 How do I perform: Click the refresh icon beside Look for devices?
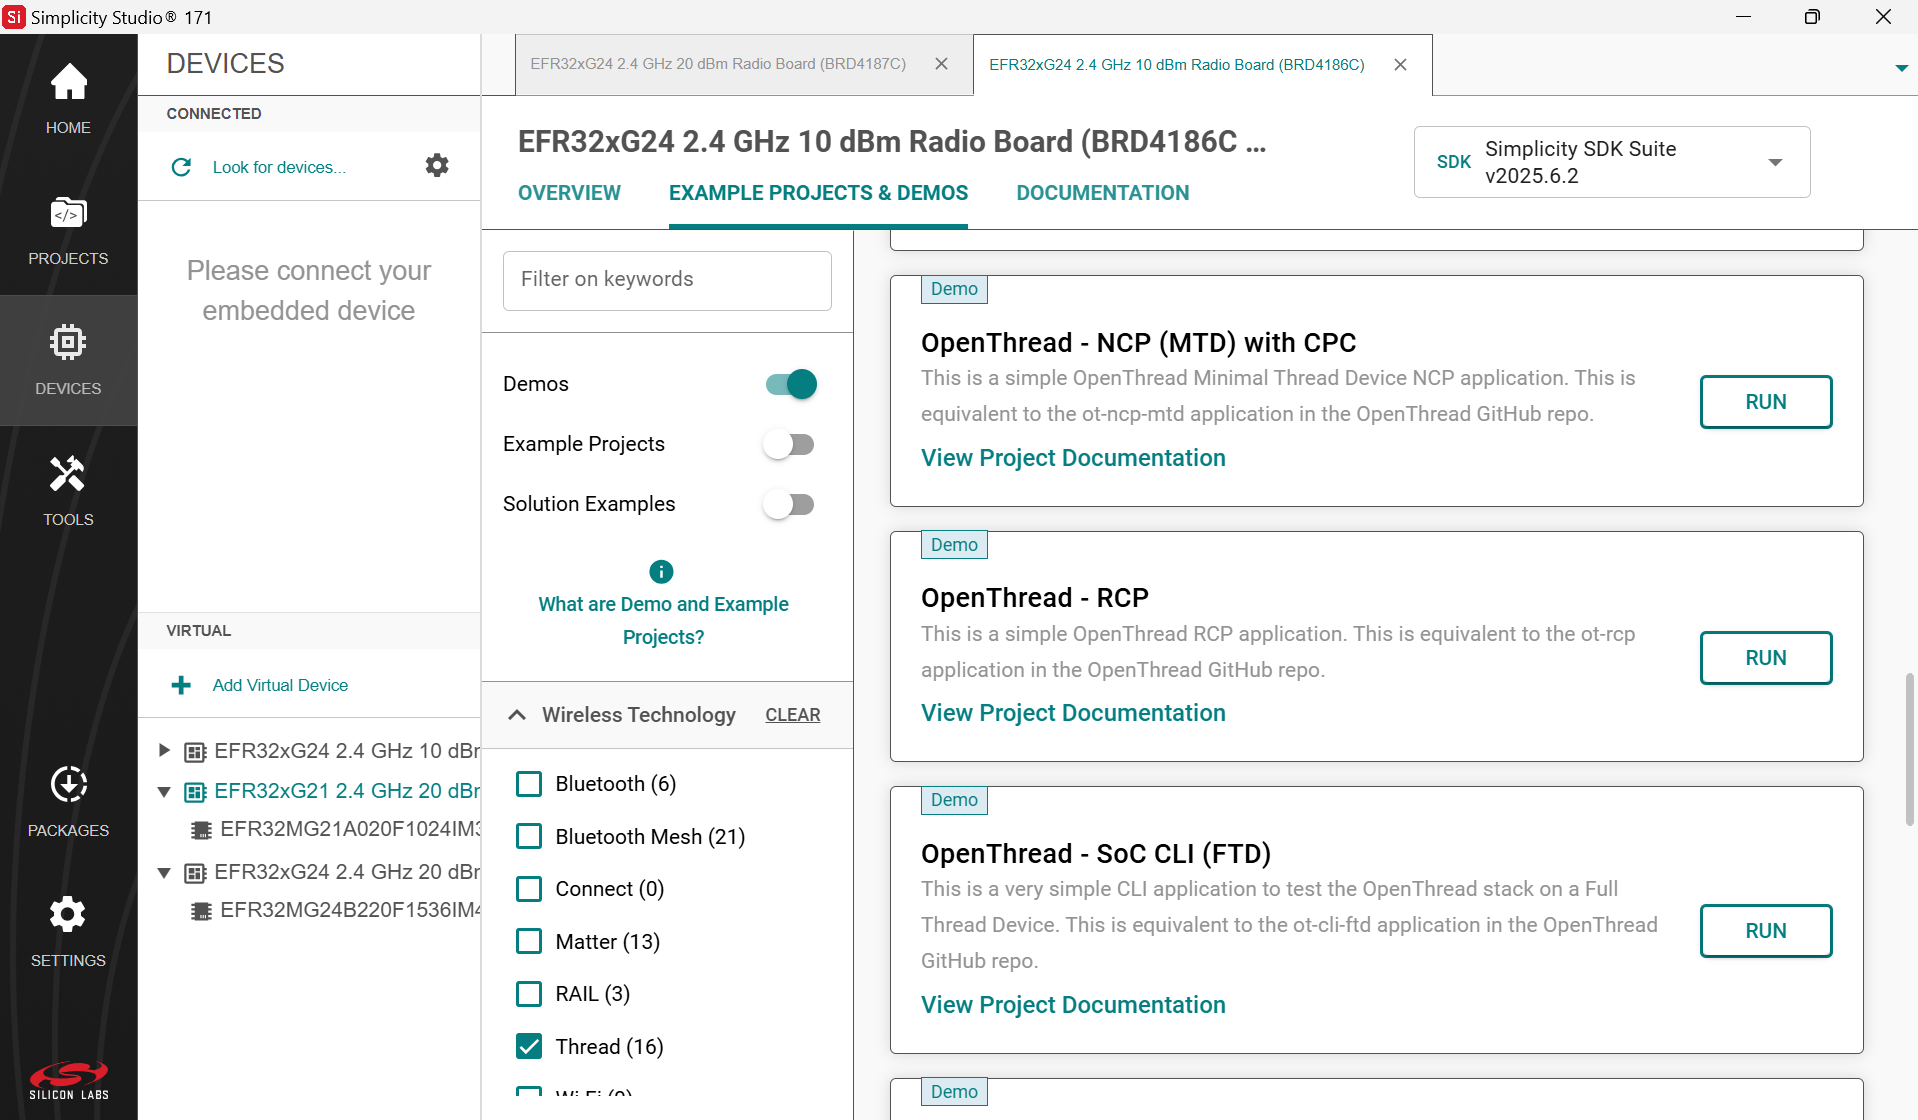click(x=181, y=167)
